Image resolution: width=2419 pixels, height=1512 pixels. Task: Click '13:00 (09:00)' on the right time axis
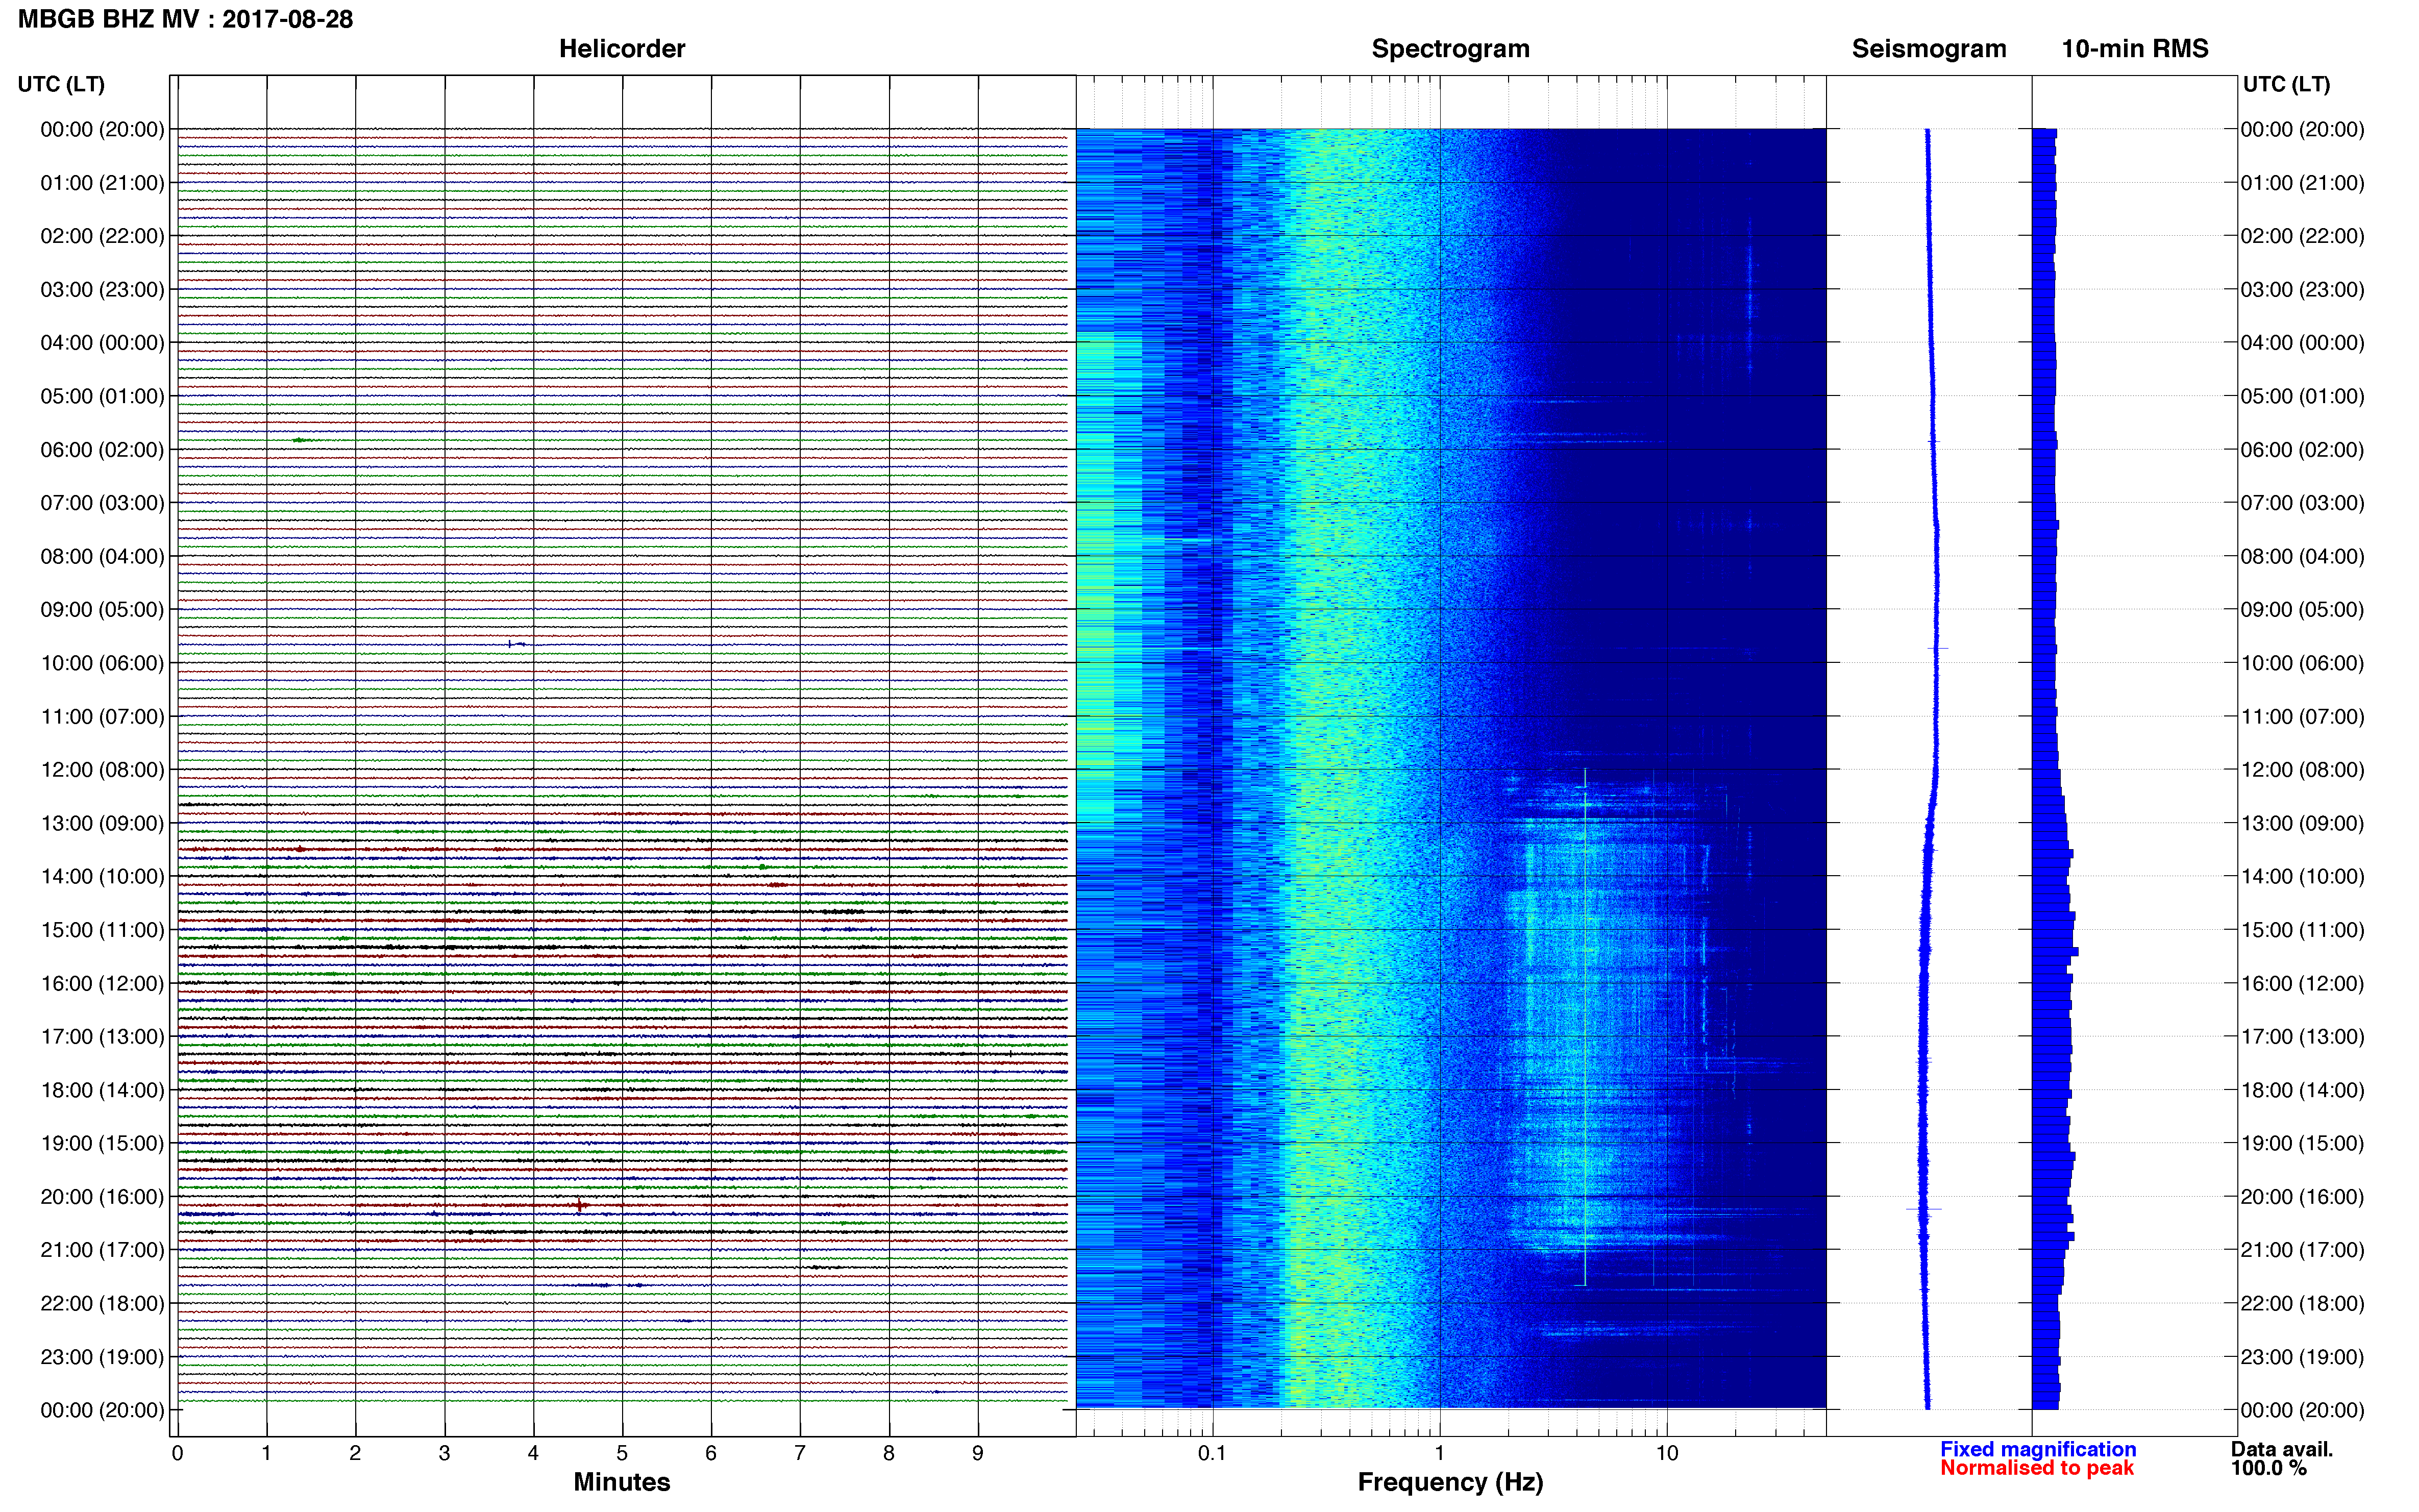[x=2302, y=823]
